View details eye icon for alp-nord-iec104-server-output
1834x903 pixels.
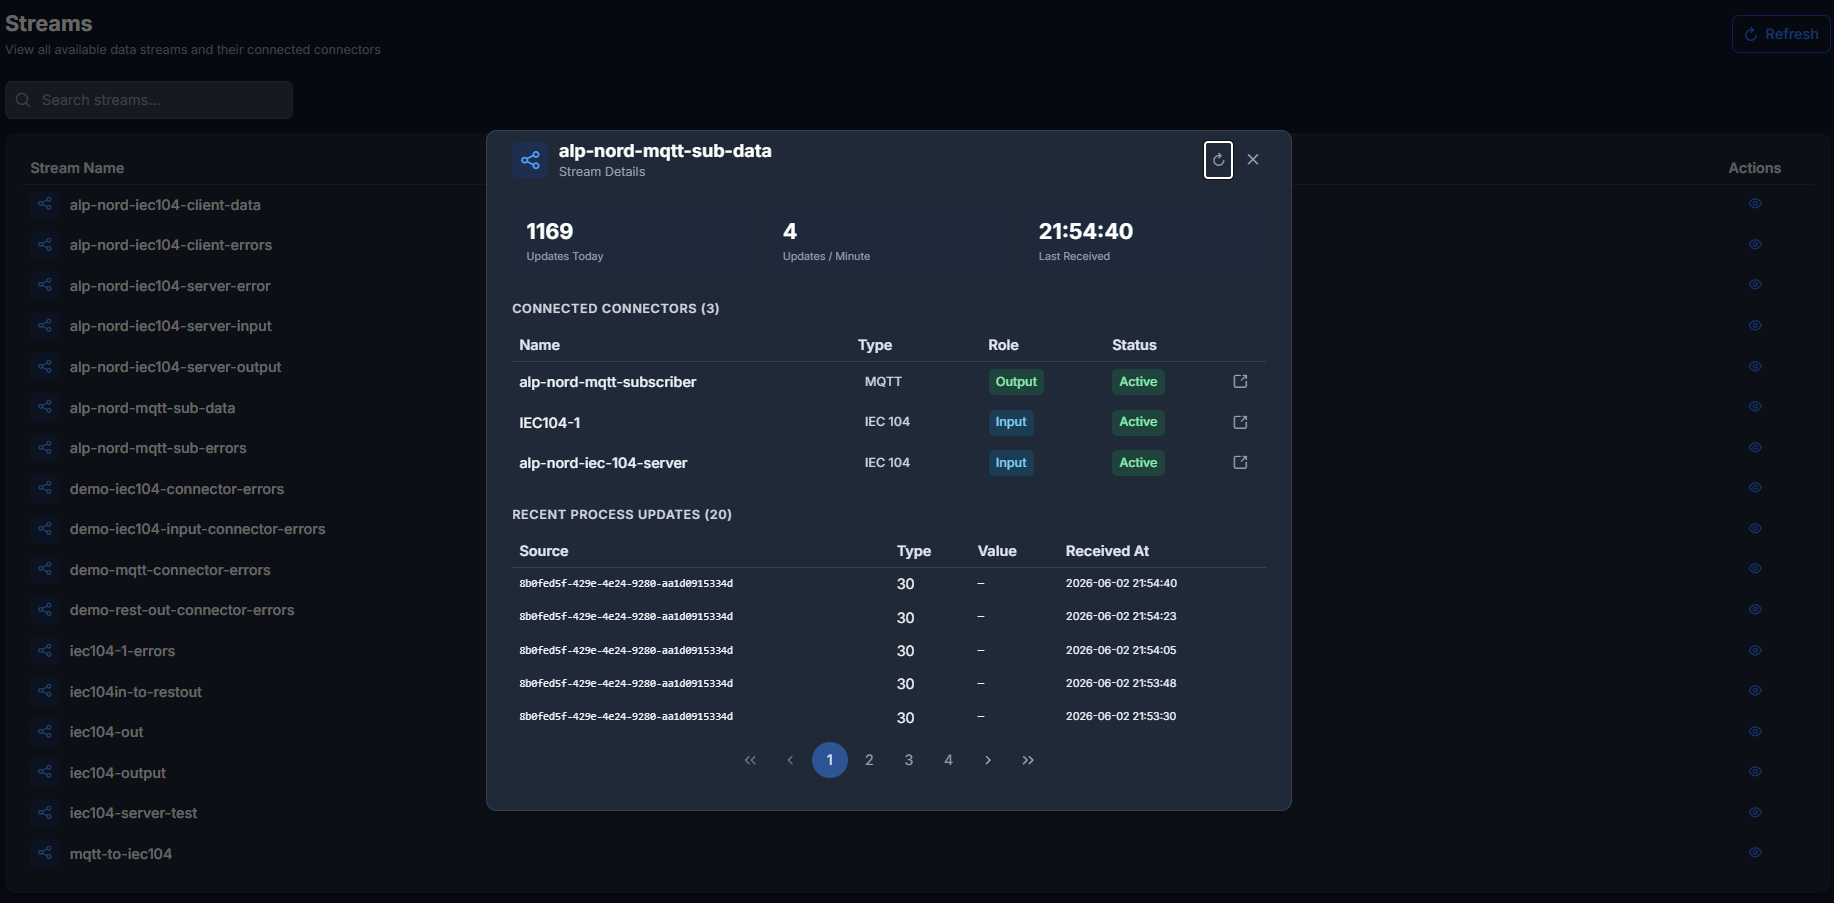(x=1755, y=366)
